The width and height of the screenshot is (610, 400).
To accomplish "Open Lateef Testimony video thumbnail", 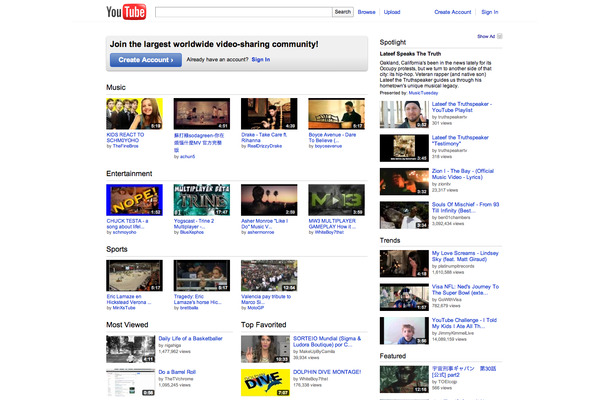I will (404, 148).
